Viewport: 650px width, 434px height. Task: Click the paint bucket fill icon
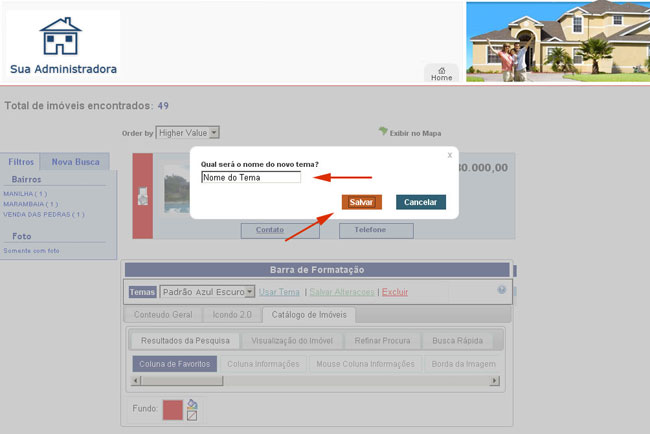[193, 404]
